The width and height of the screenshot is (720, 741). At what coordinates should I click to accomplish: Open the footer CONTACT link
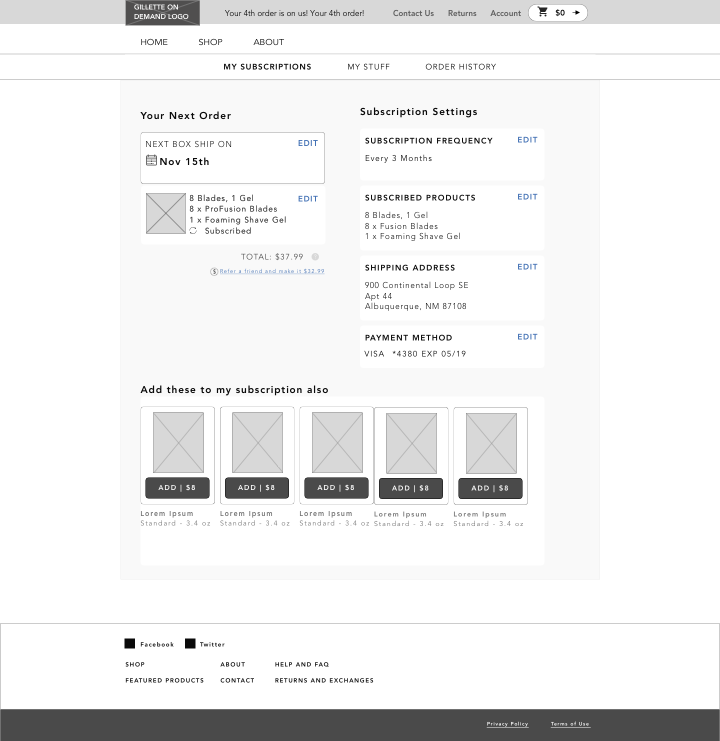237,681
